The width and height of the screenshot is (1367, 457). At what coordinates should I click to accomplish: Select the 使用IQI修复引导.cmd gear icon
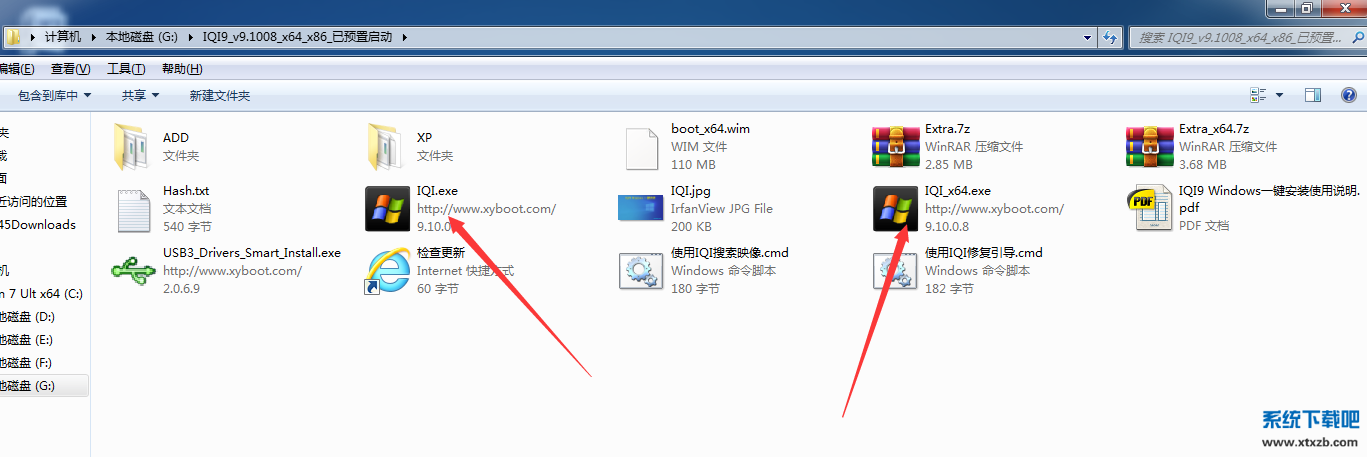click(896, 271)
